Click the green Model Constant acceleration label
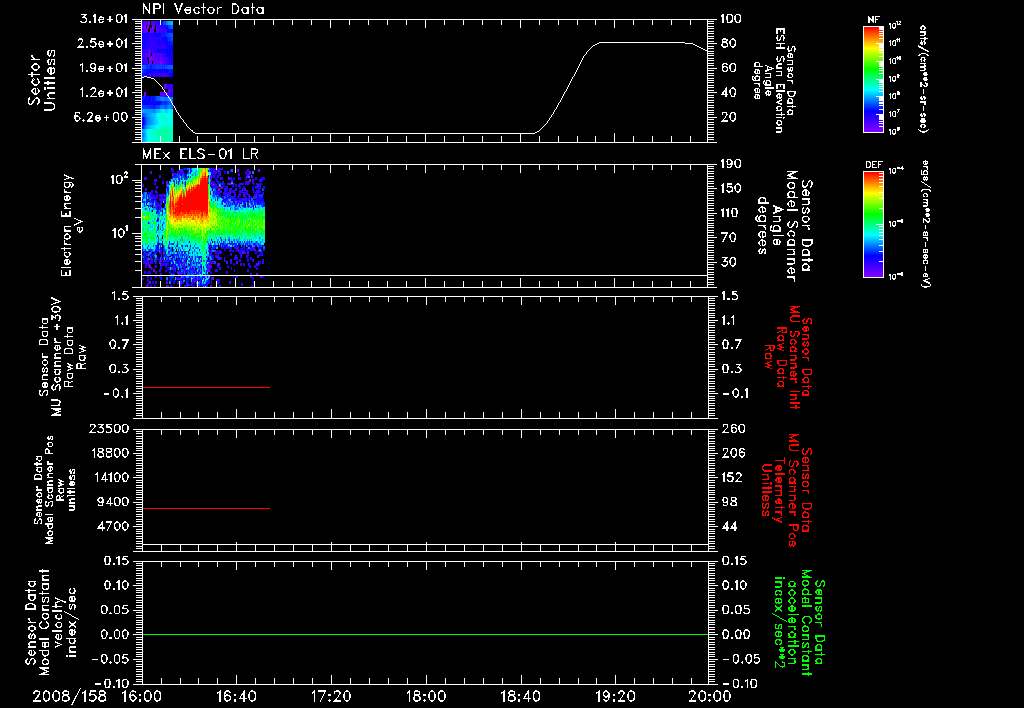 pyautogui.click(x=799, y=622)
